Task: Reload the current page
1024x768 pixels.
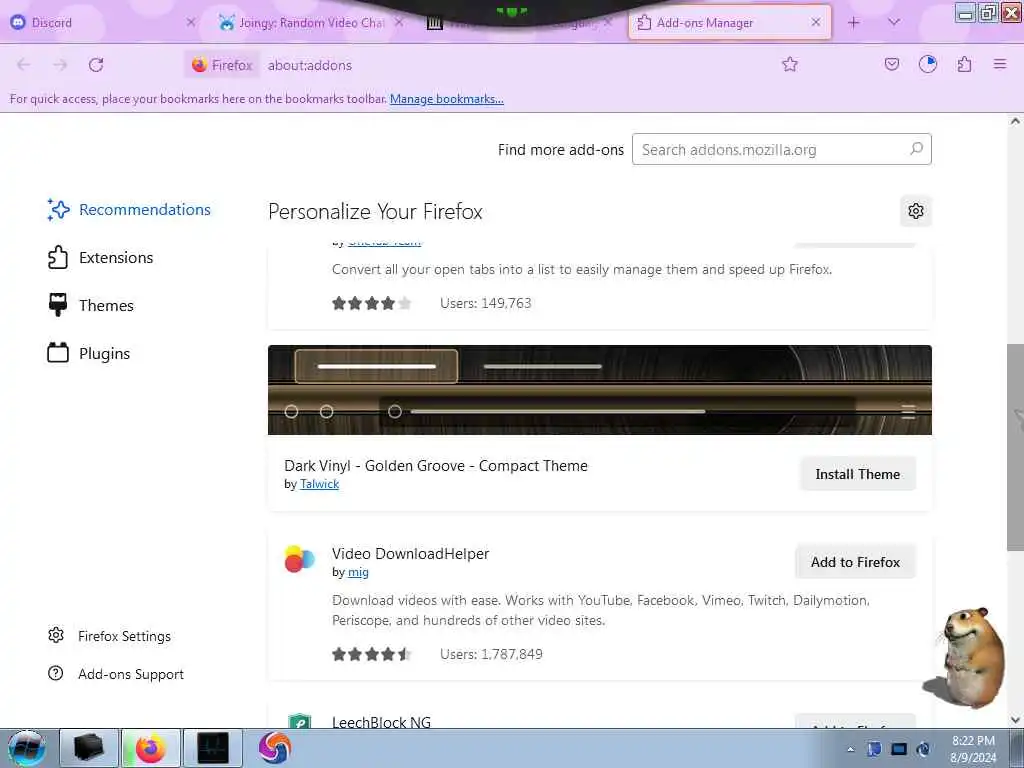Action: pos(96,65)
